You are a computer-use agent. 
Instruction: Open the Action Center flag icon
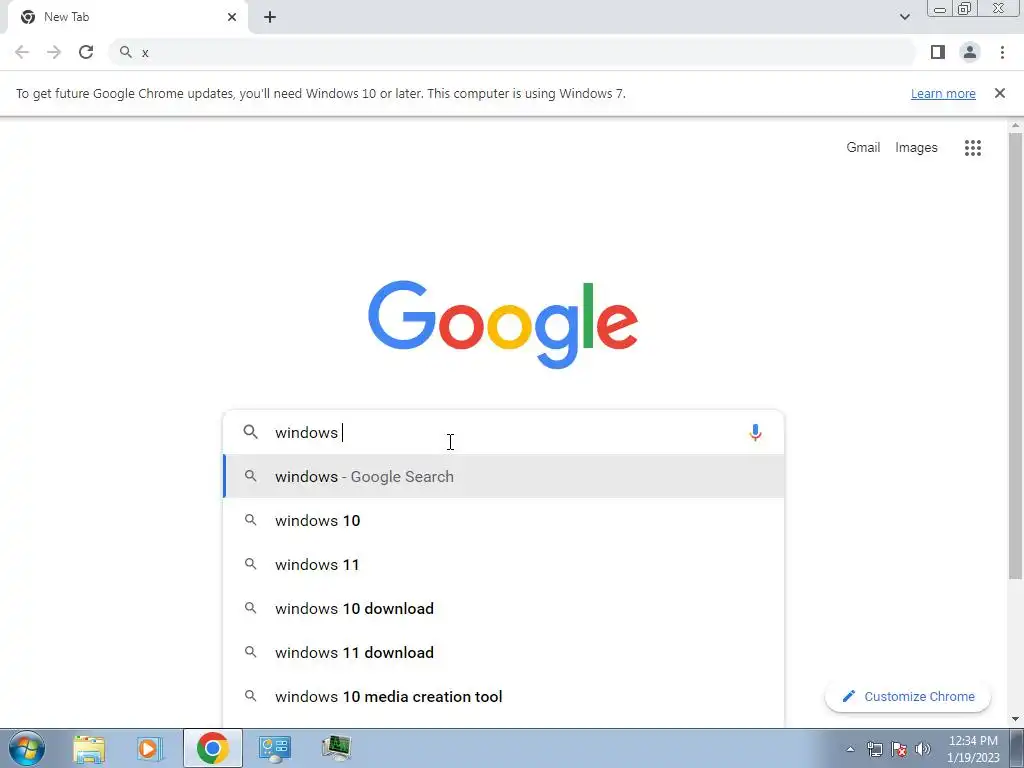tap(899, 749)
